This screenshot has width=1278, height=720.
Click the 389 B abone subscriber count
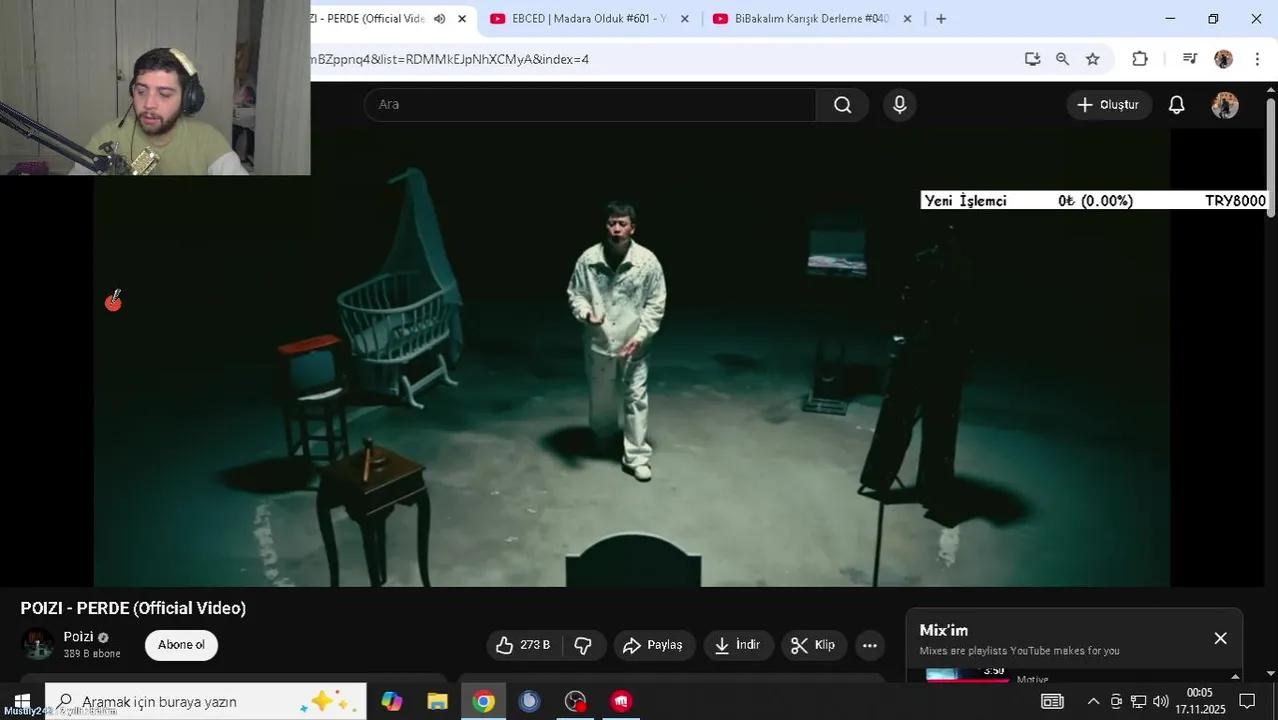pos(92,654)
